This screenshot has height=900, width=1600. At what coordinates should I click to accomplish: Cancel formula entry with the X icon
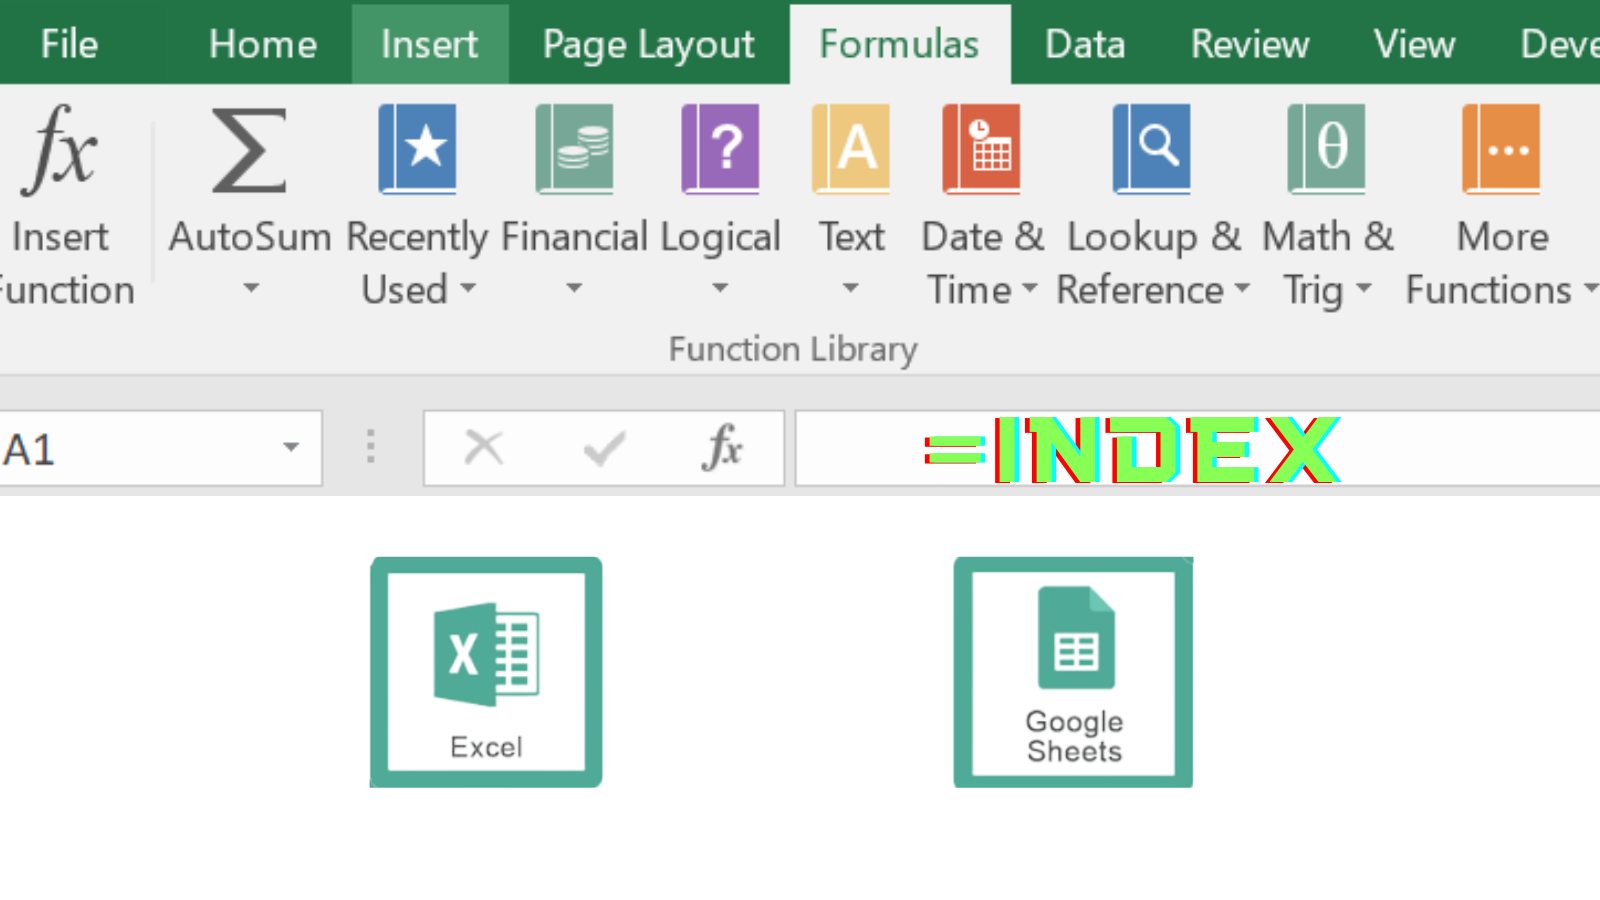[x=484, y=448]
